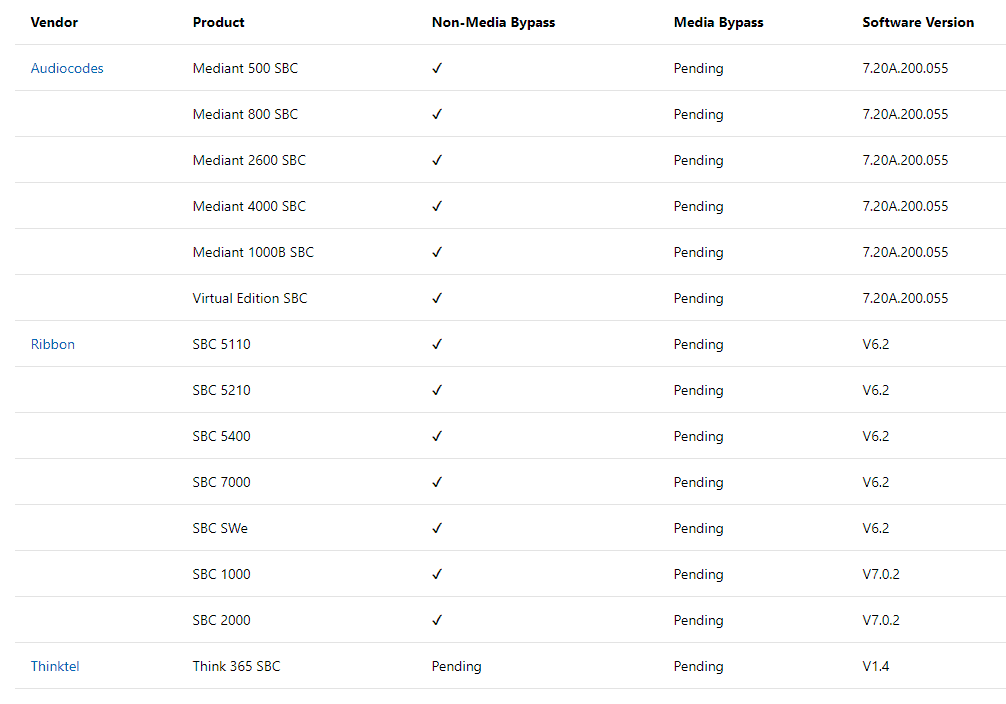Click the Virtual Edition SBC checkmark

(437, 299)
